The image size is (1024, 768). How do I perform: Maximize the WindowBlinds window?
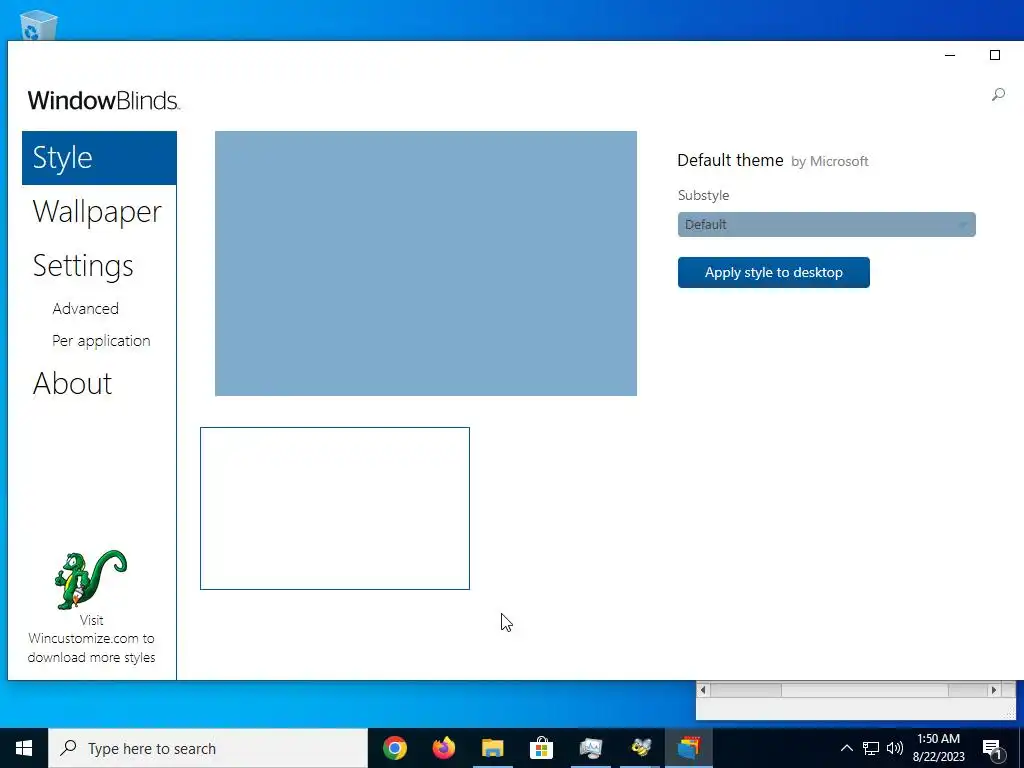point(995,56)
